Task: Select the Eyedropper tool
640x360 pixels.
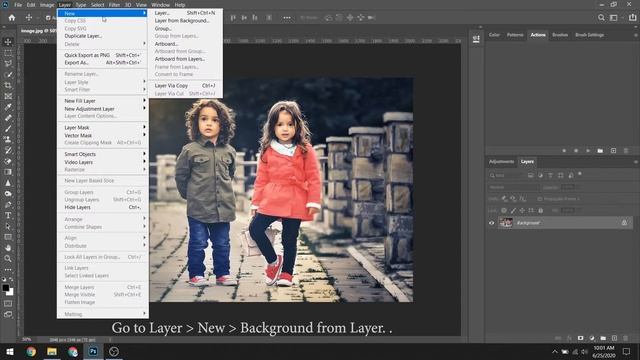Action: tap(8, 107)
